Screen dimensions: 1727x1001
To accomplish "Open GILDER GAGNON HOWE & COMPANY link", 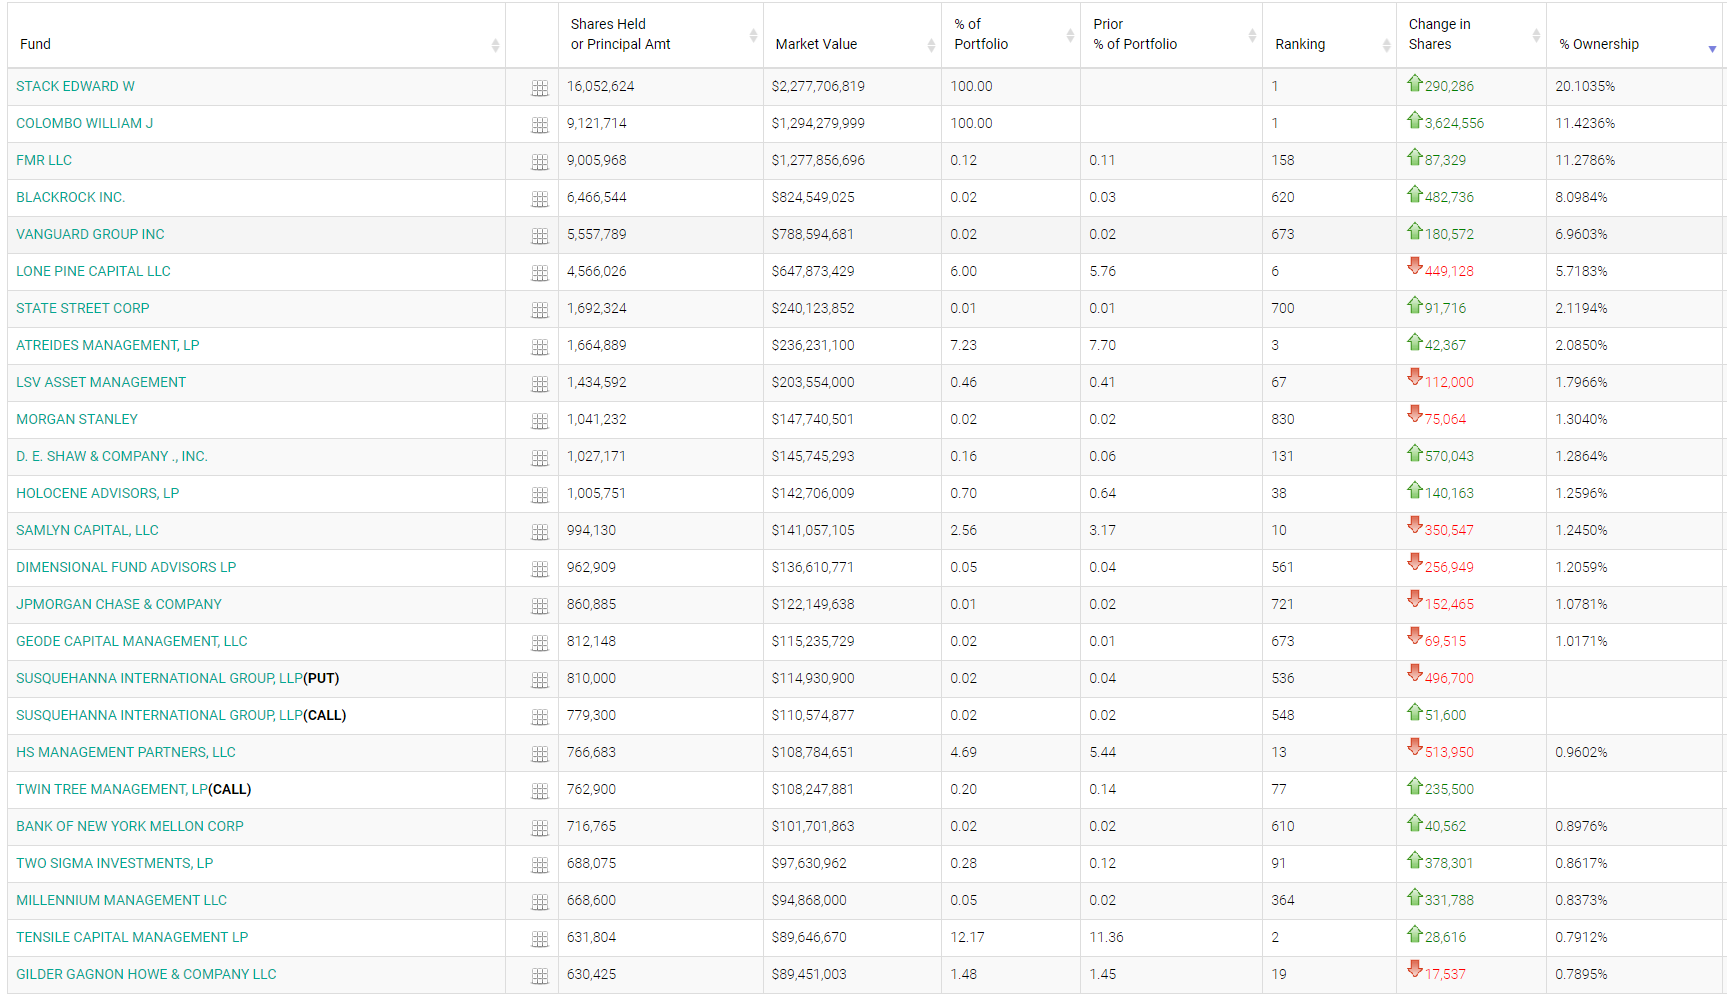I will click(x=146, y=974).
